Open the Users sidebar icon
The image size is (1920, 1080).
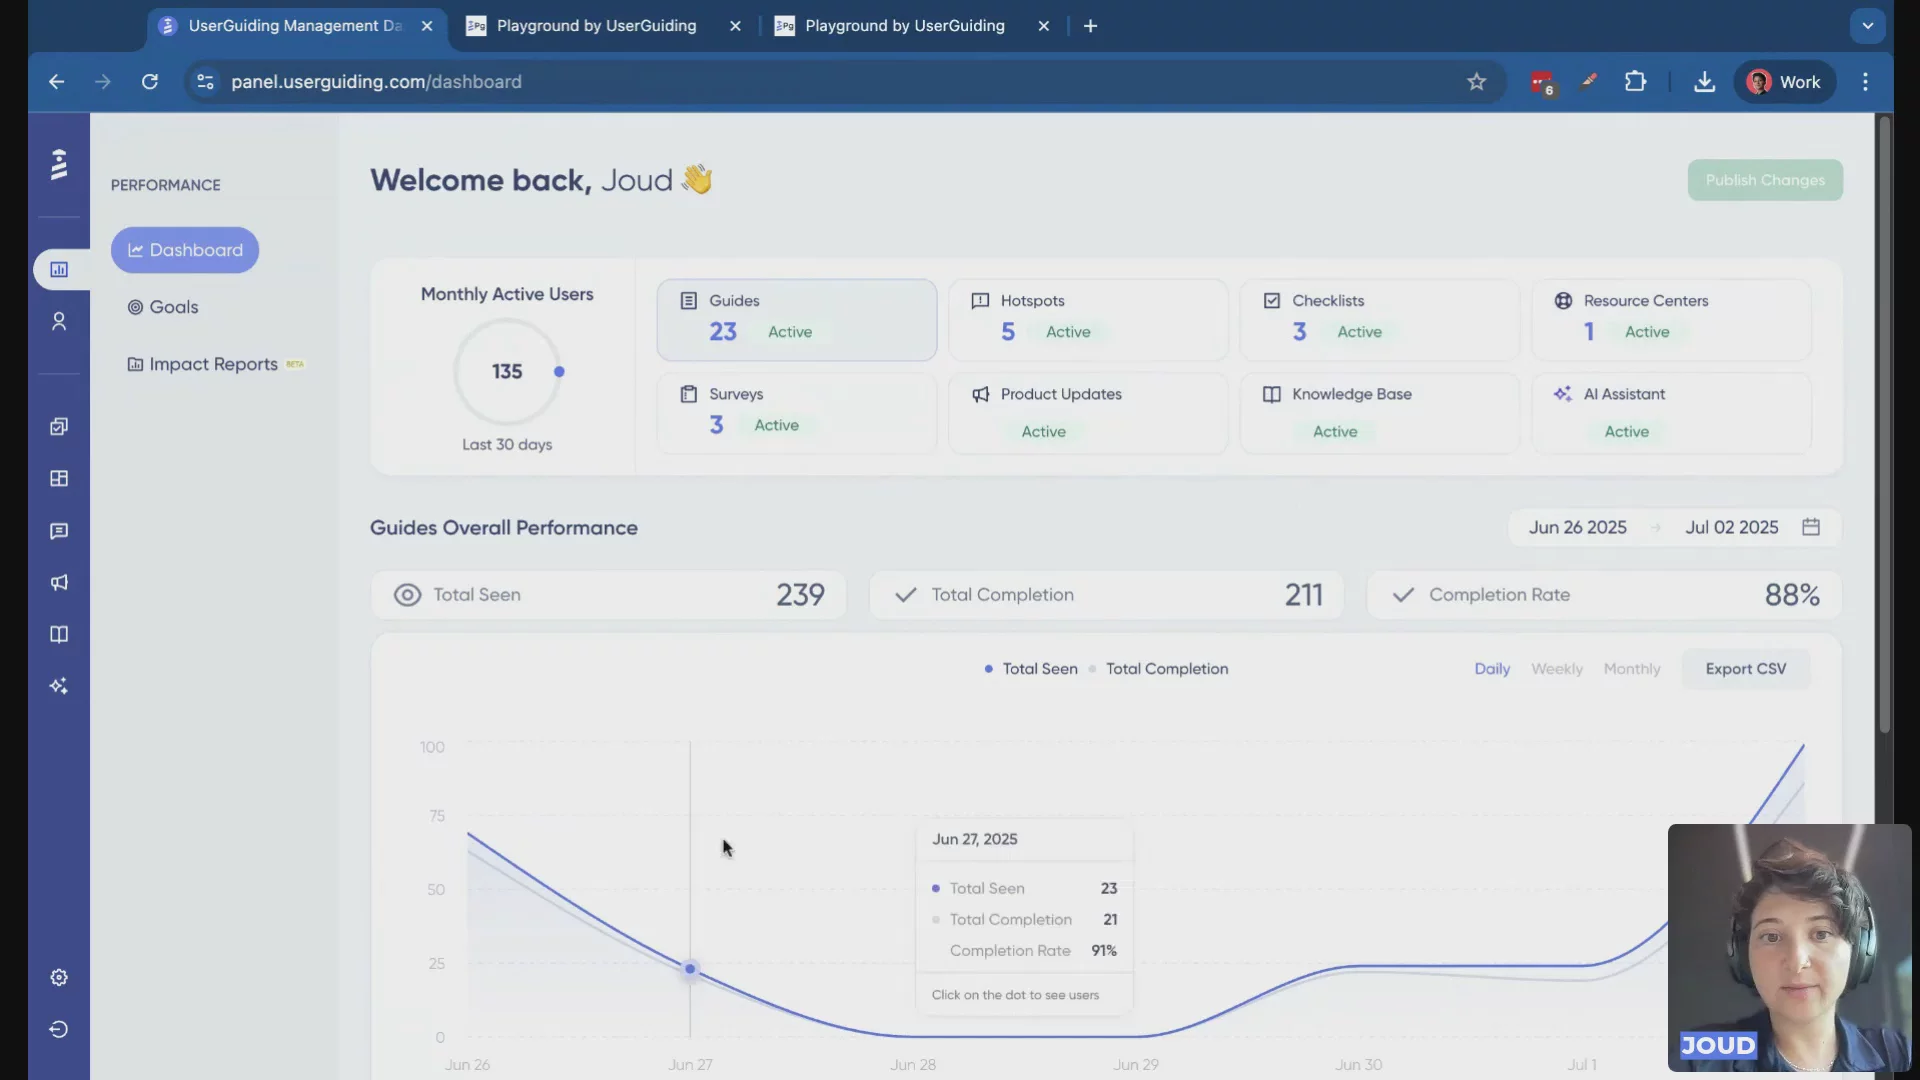tap(59, 321)
